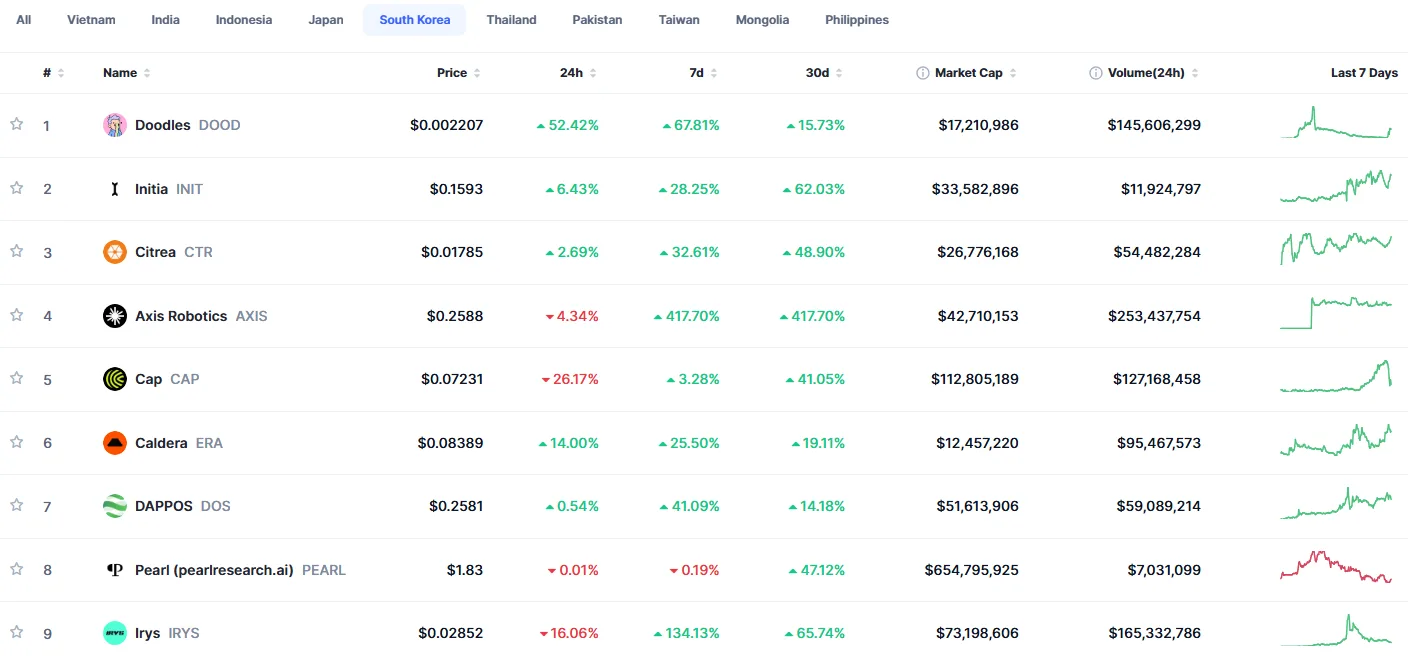1408x660 pixels.
Task: Add Caldera to watchlist with star
Action: point(16,441)
